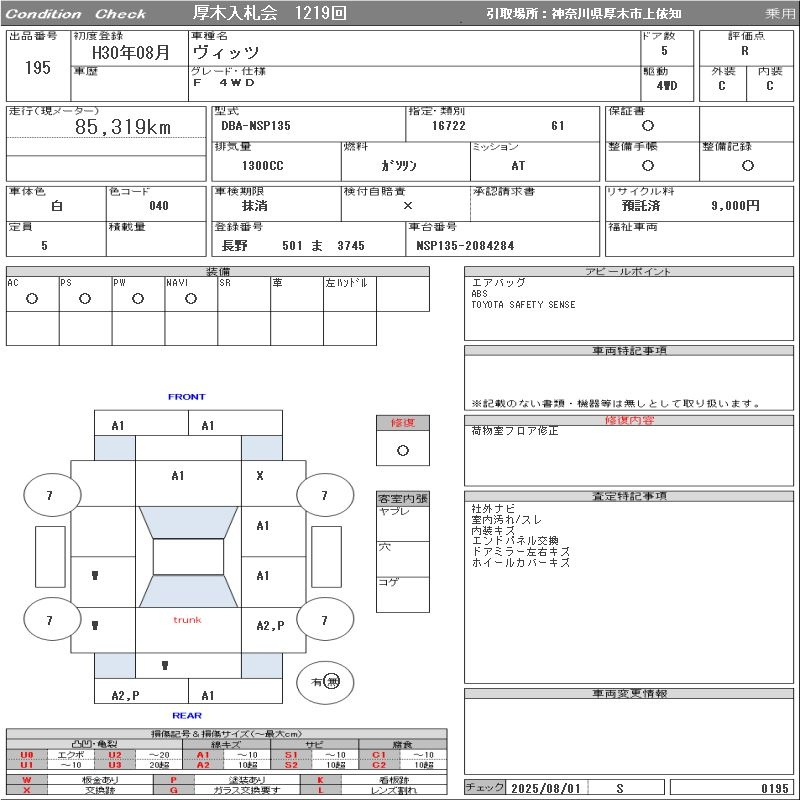Click the U0 legend code
This screenshot has width=800, height=800.
27,755
